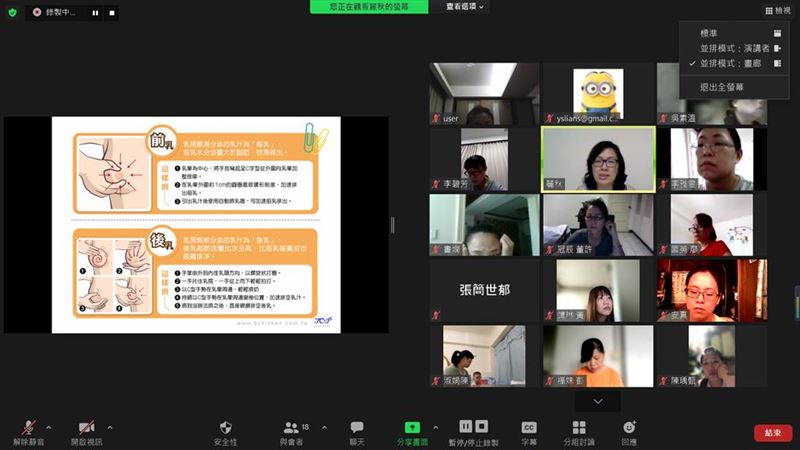Image resolution: width=800 pixels, height=450 pixels.
Task: Click the green 分享畫面 share screen icon
Action: point(412,428)
